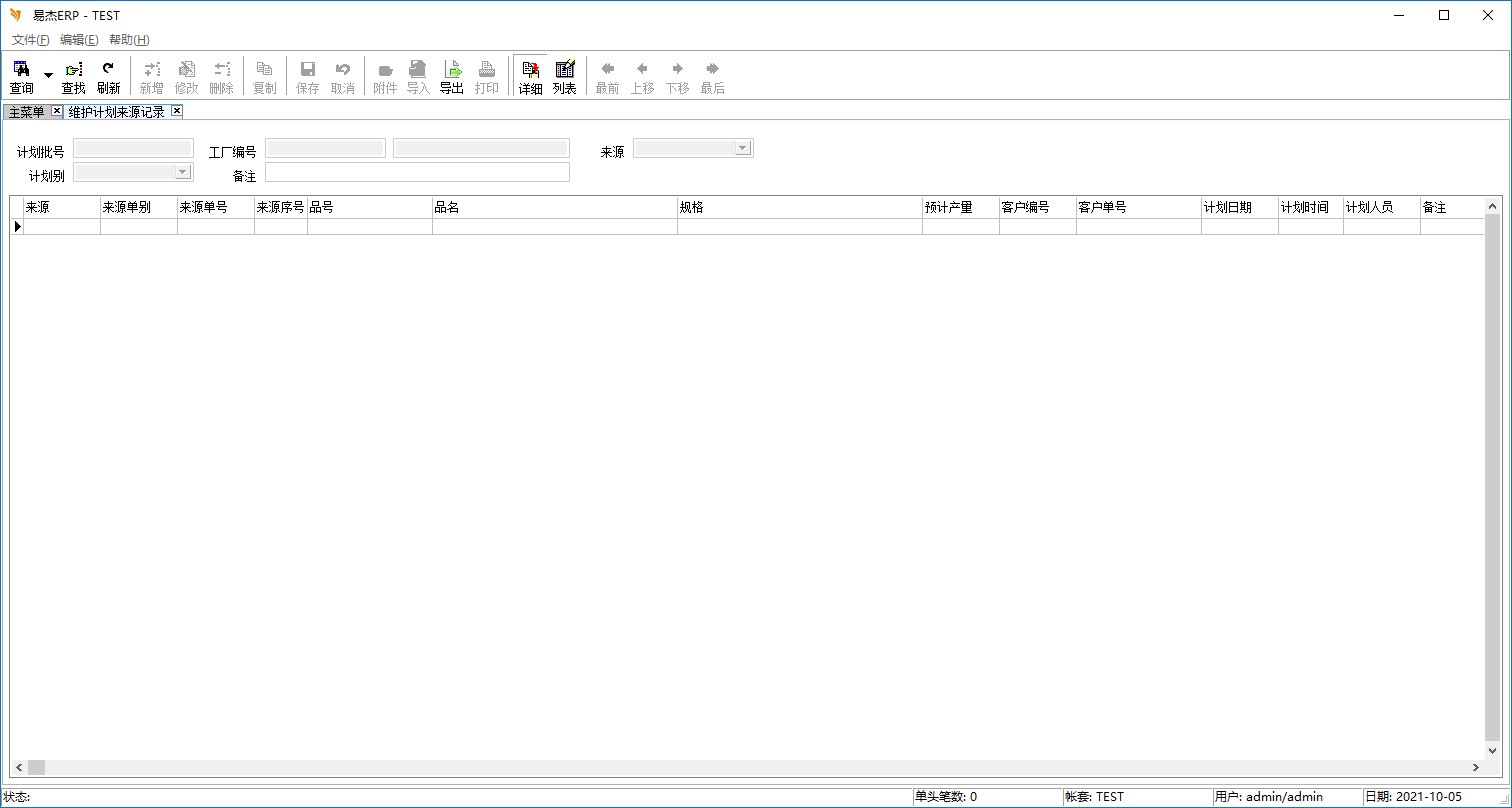The width and height of the screenshot is (1512, 808).
Task: Close the 维护计划来源记录 tab
Action: (x=177, y=111)
